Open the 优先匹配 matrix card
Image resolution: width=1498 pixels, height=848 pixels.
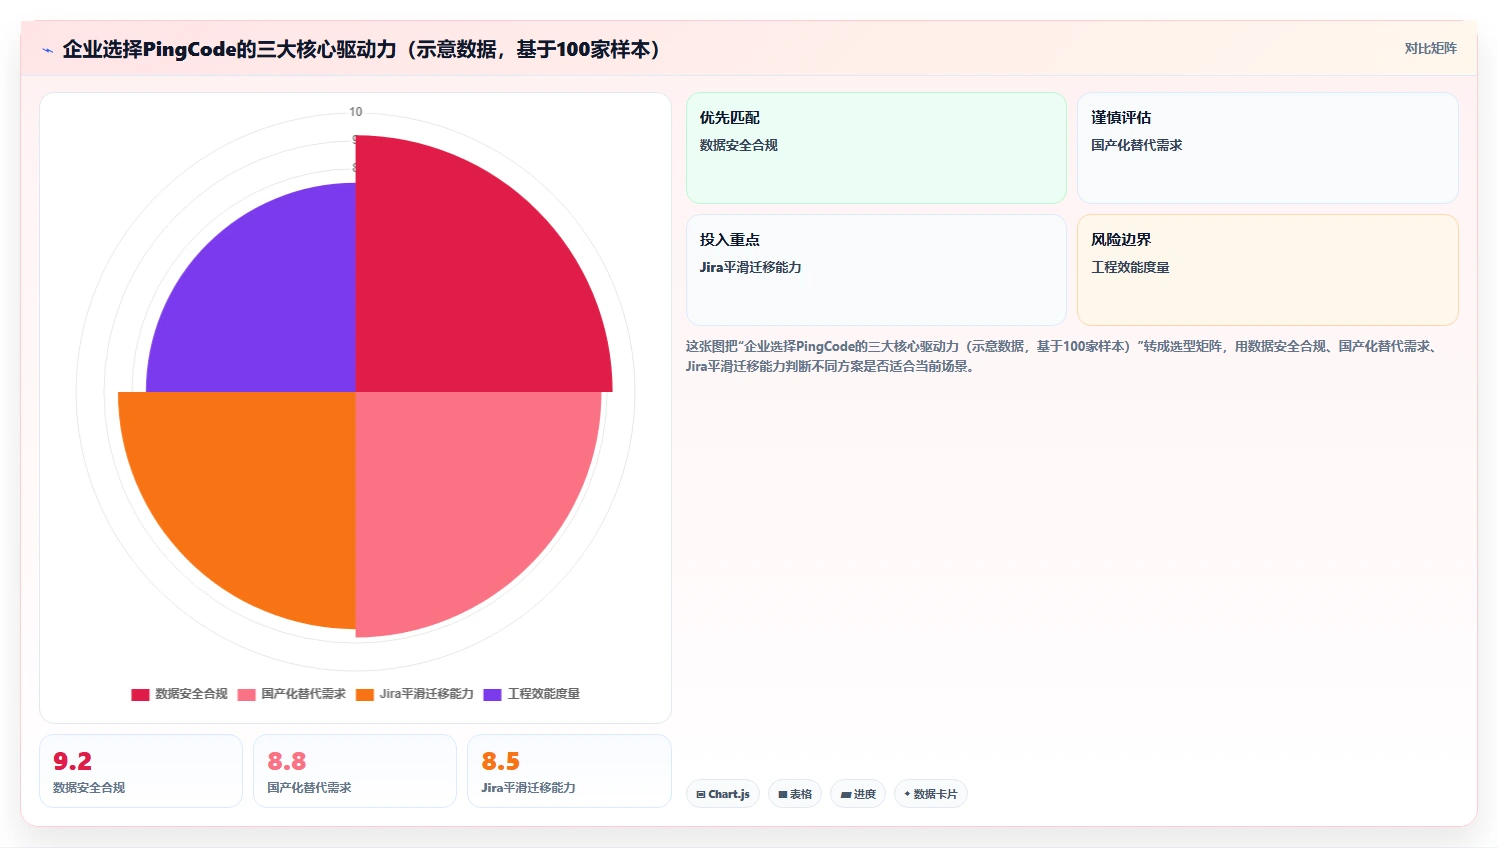[876, 148]
